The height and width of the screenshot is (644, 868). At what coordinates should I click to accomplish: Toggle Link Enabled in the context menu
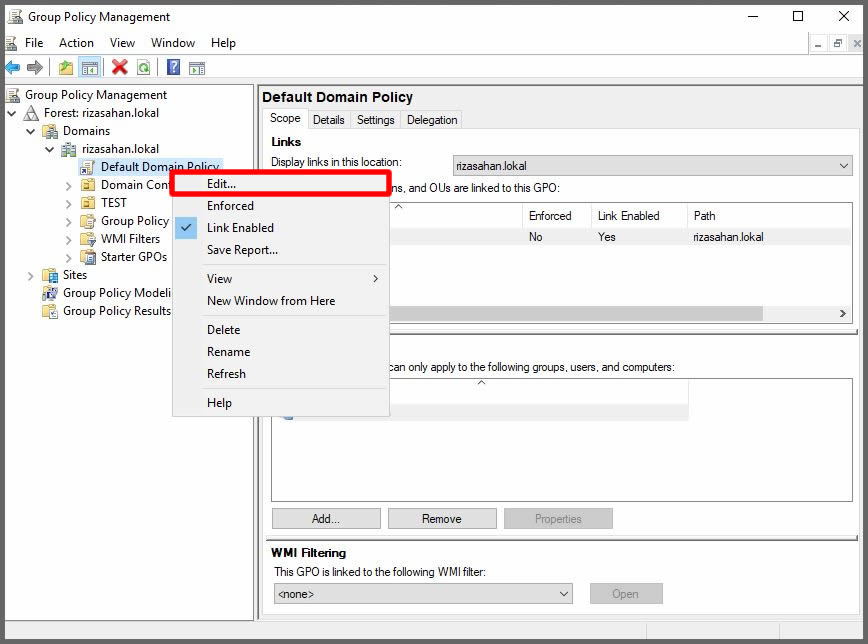tap(281, 228)
